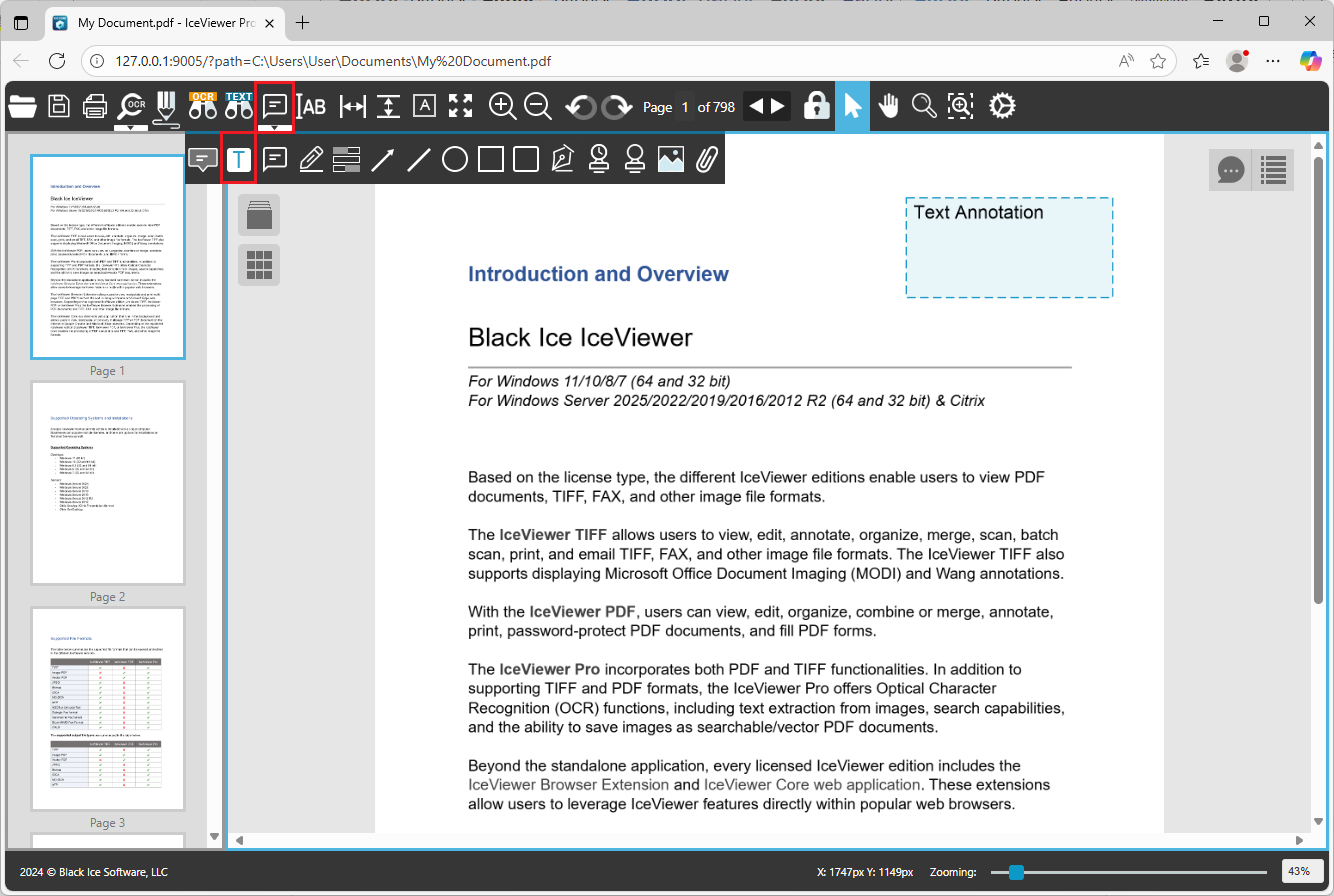Select the arrow annotation tool
The image size is (1334, 896).
pos(383,159)
